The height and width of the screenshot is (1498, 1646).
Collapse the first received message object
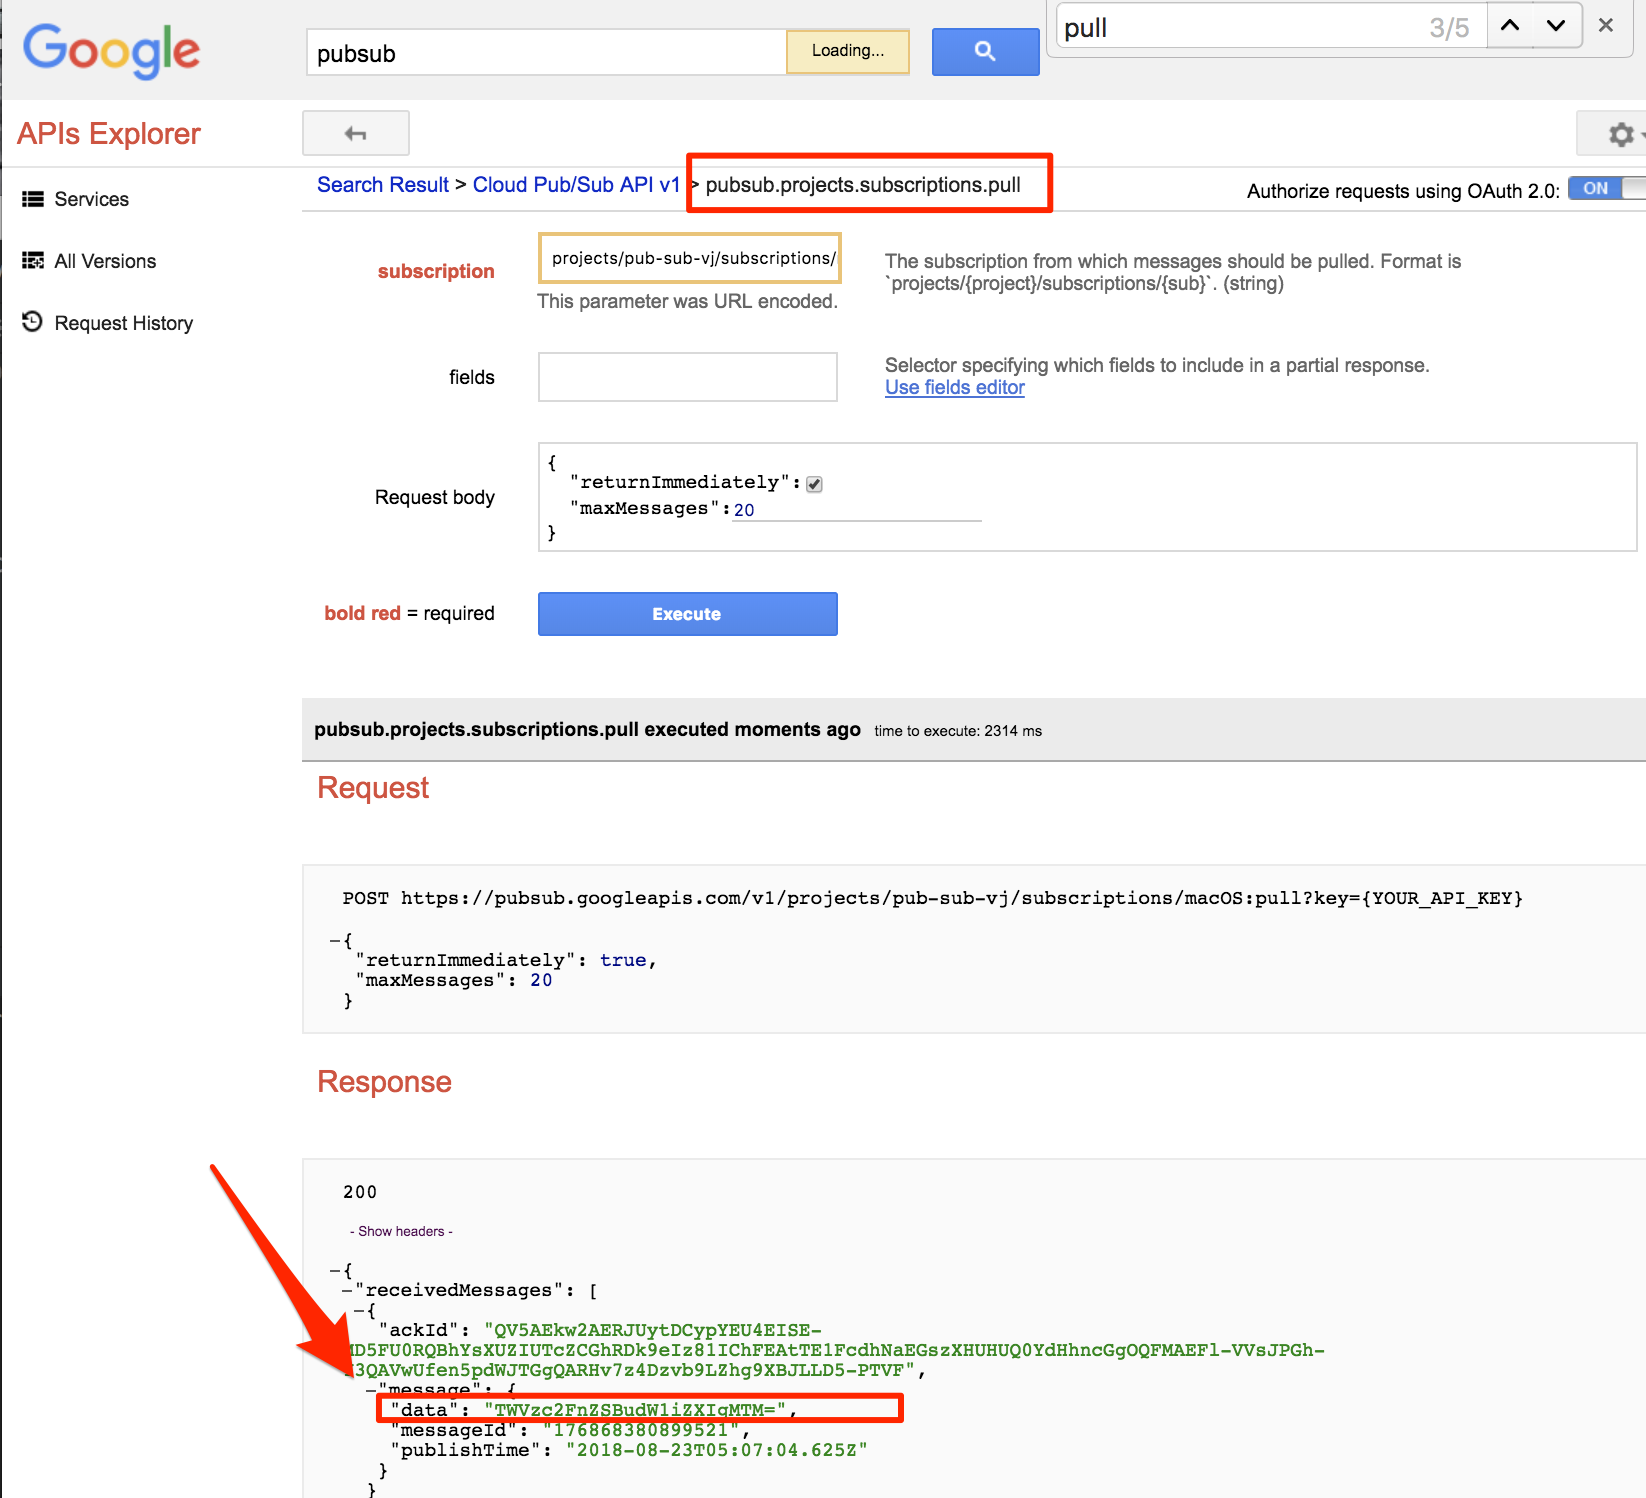click(x=359, y=1310)
